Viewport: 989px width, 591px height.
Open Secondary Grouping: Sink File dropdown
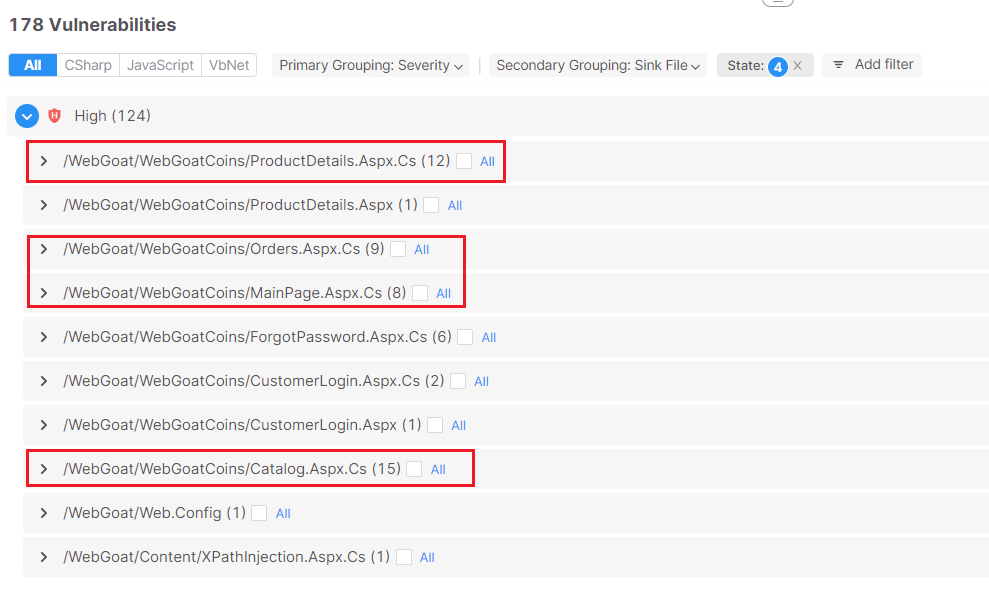tap(598, 66)
